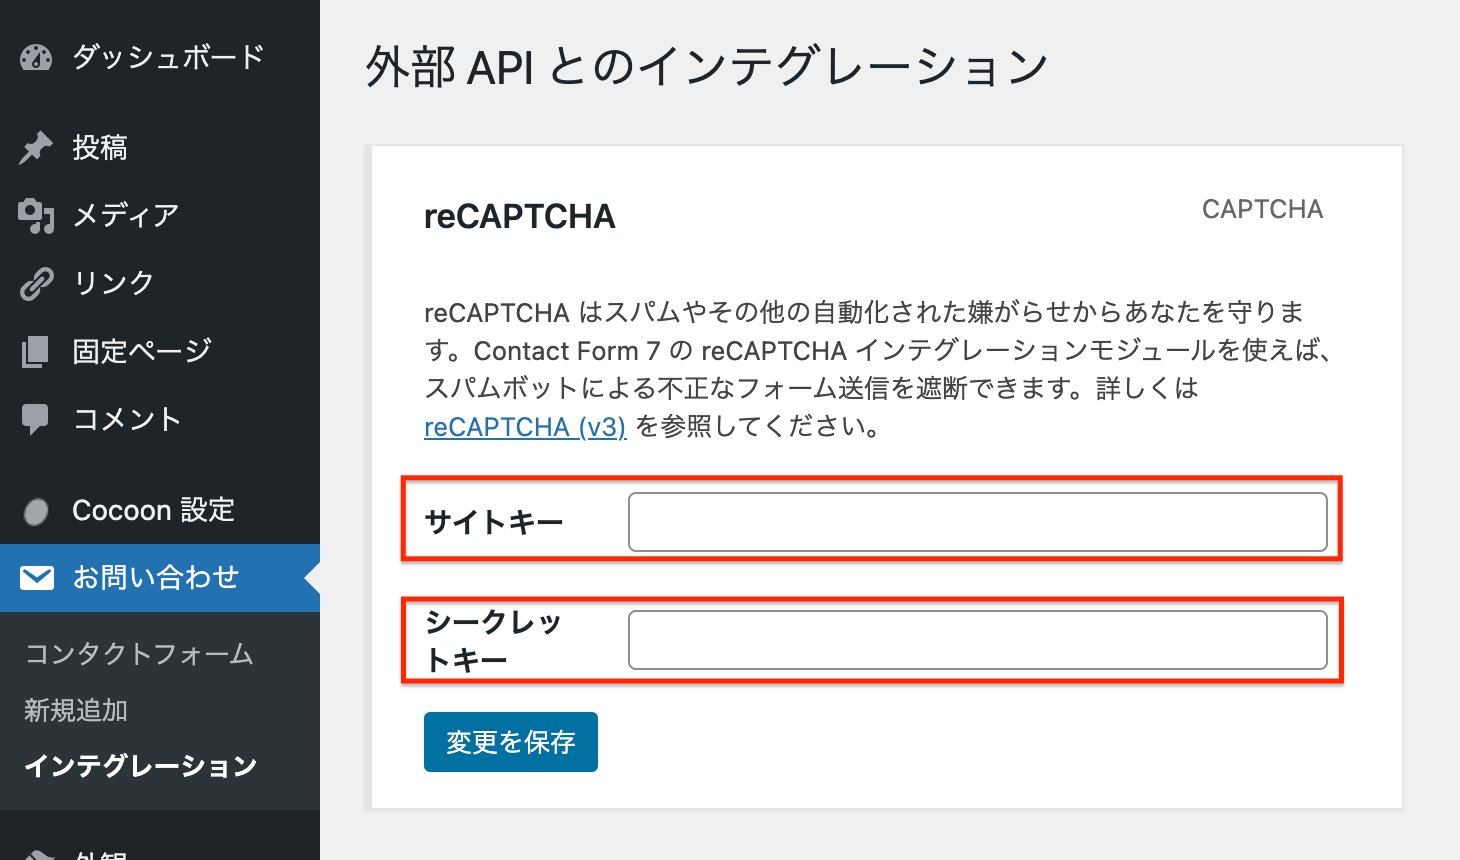Viewport: 1460px width, 860px height.
Task: Open the ダッシュボード menu item
Action: (168, 57)
